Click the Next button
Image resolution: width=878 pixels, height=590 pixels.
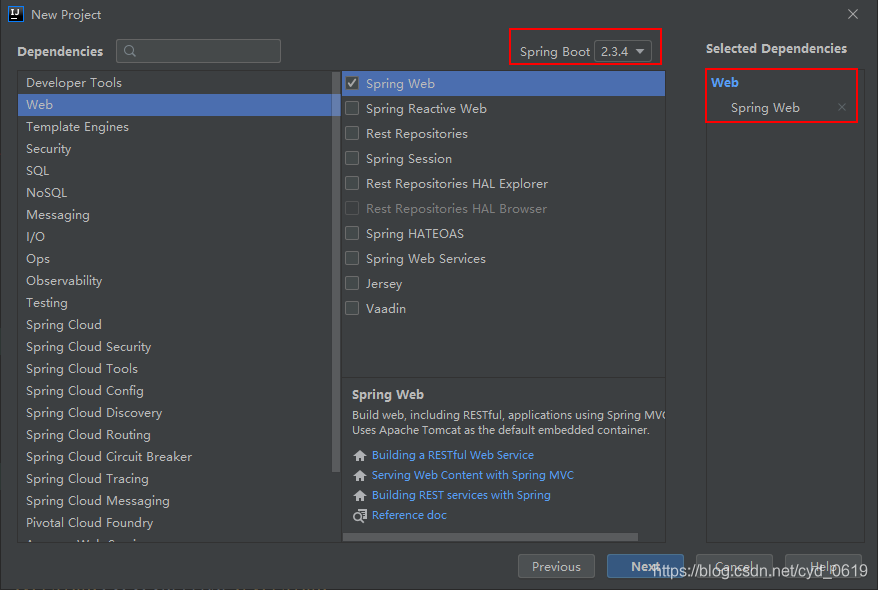[645, 566]
